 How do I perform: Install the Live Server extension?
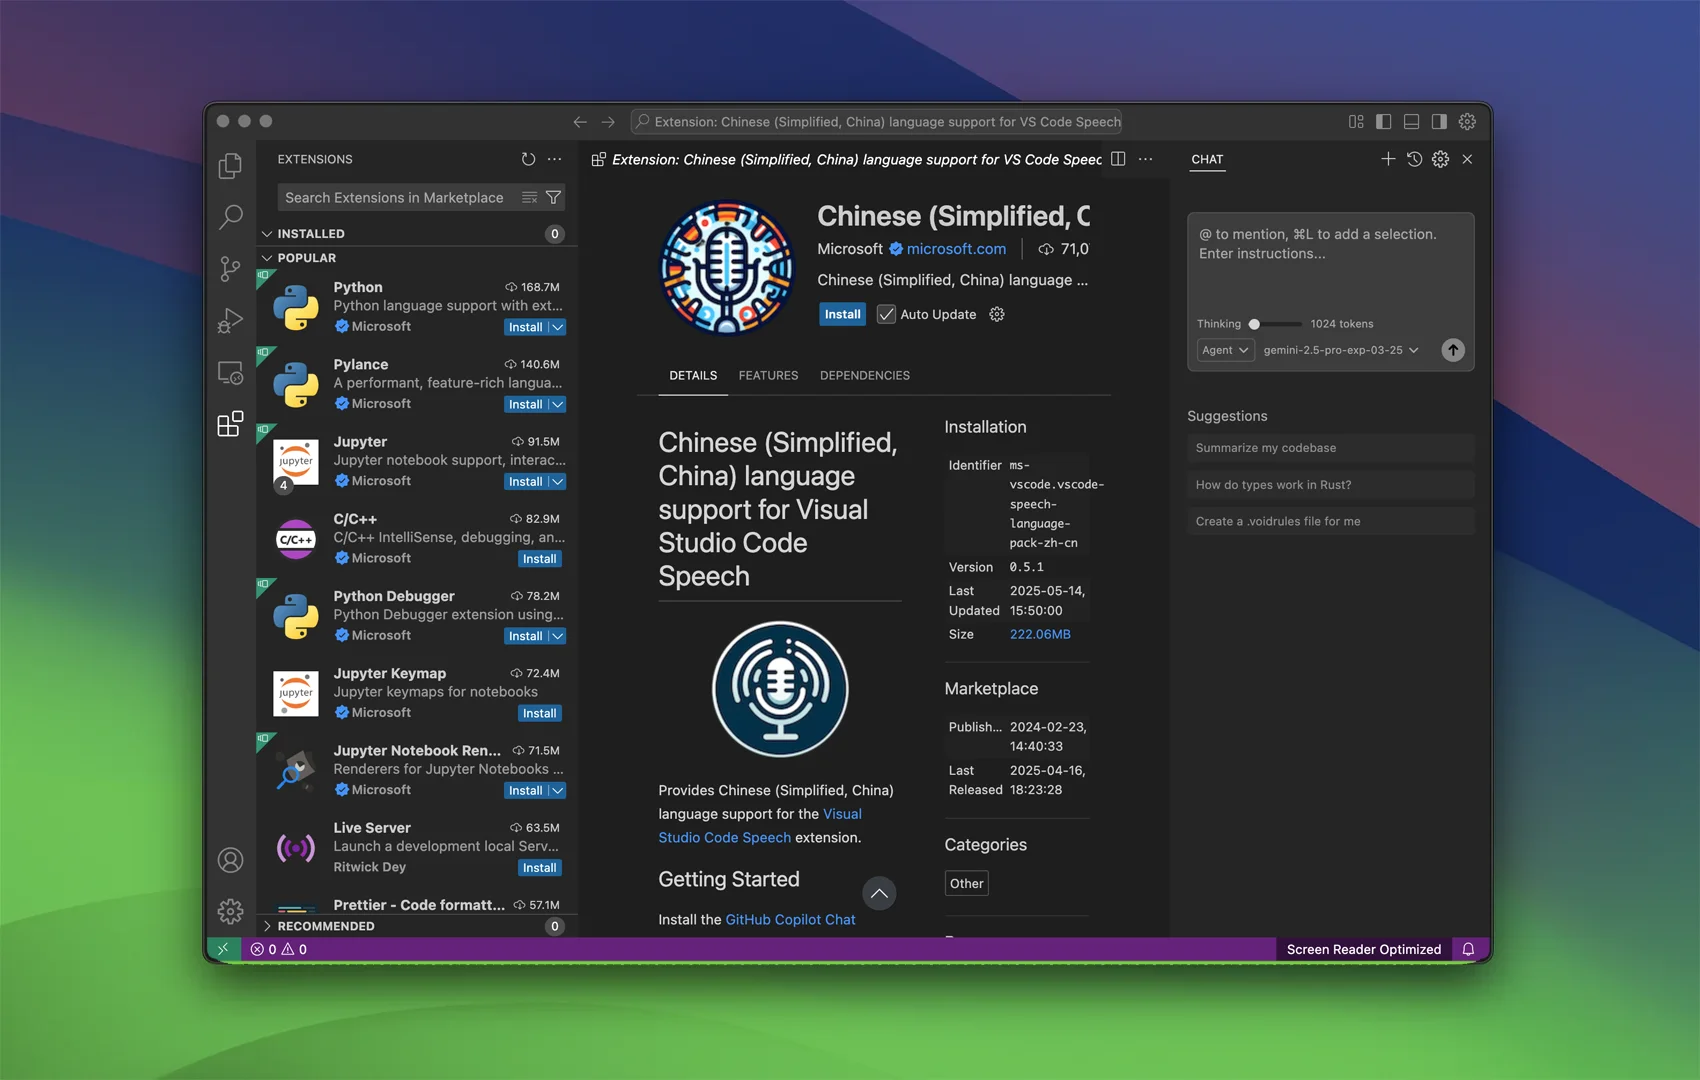pyautogui.click(x=540, y=868)
